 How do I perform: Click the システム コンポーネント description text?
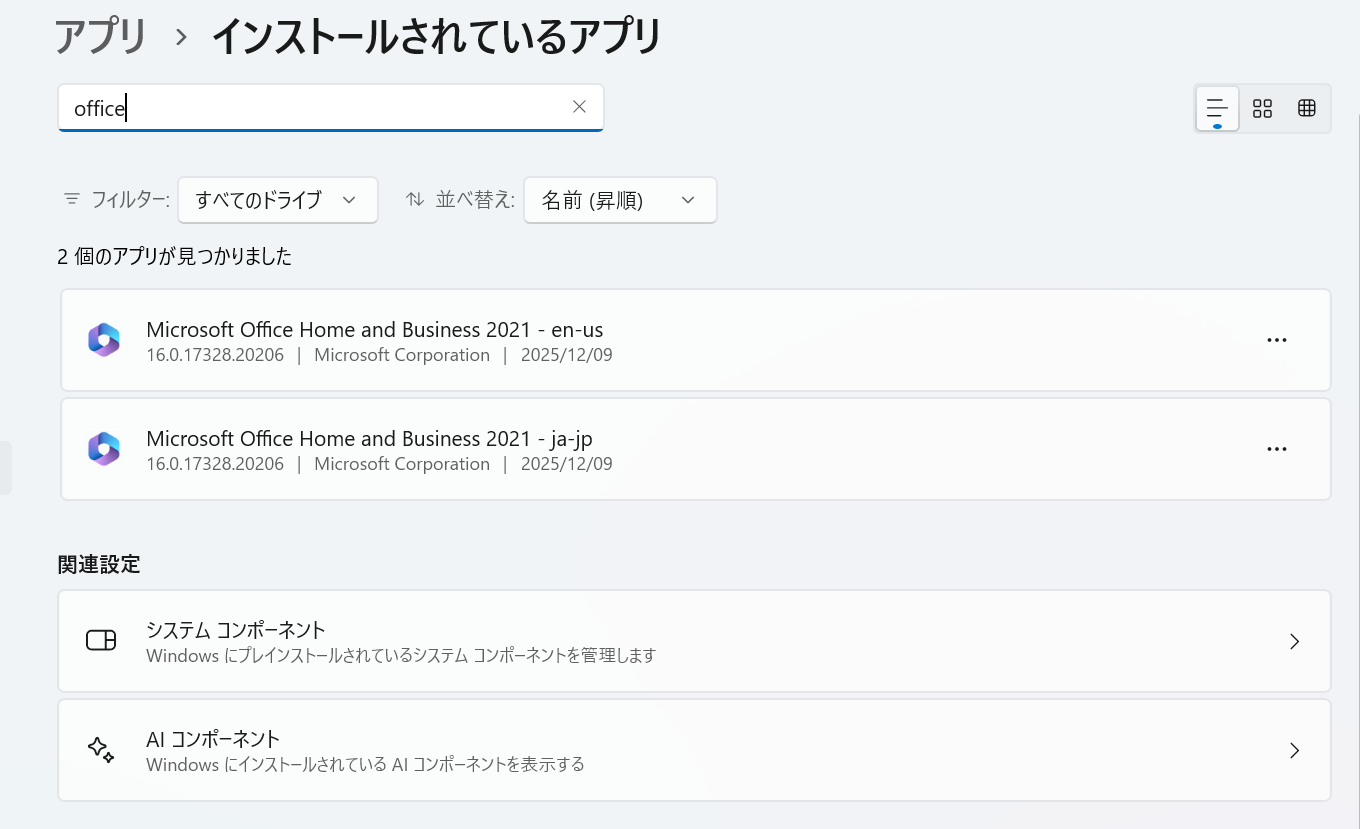coord(401,656)
